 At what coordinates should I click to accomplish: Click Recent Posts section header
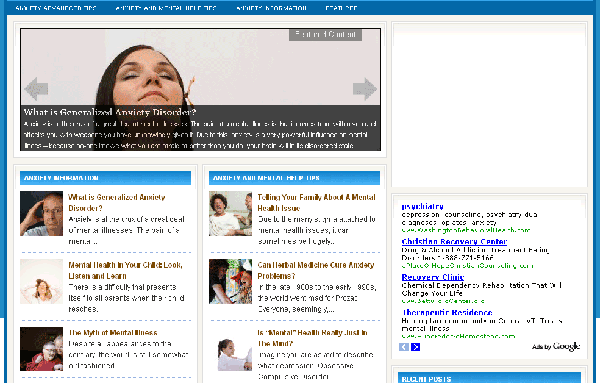pyautogui.click(x=489, y=378)
